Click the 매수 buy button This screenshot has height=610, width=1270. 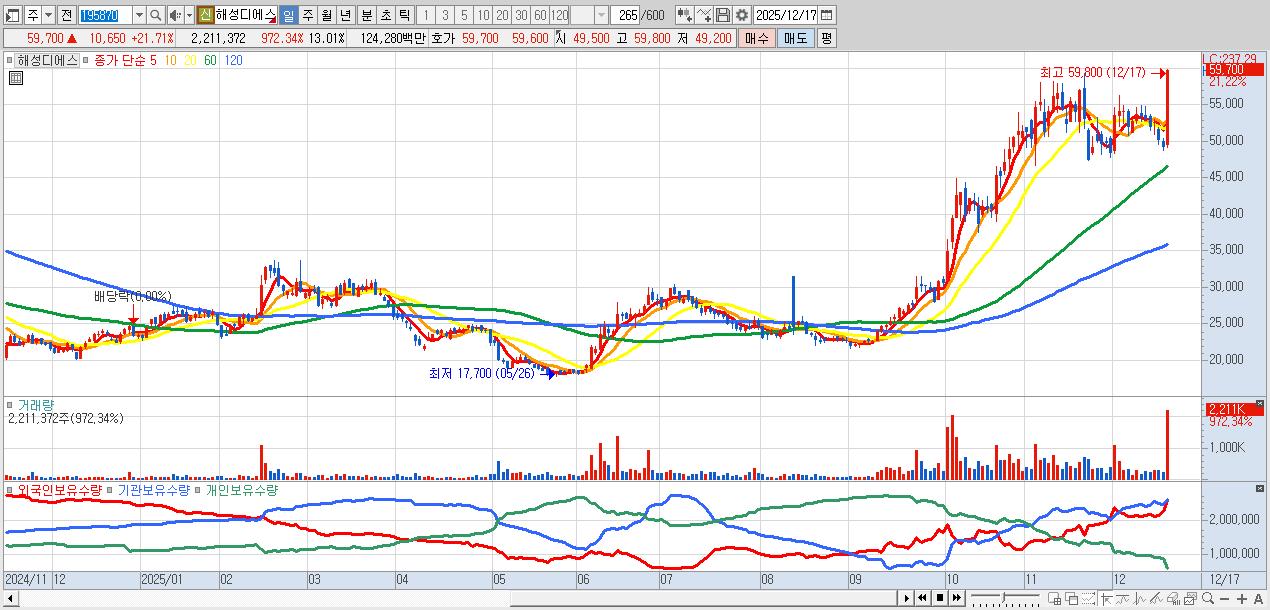coord(757,38)
